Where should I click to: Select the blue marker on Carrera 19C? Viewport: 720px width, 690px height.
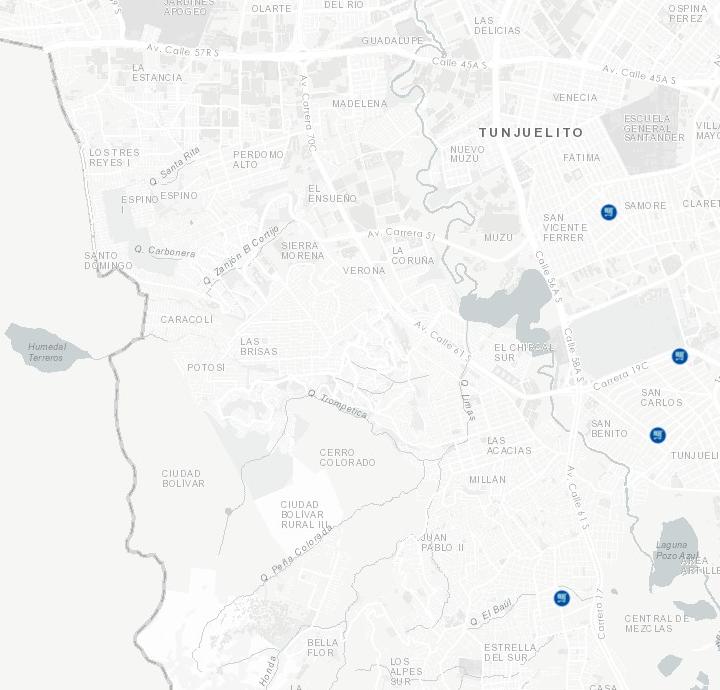[x=679, y=356]
